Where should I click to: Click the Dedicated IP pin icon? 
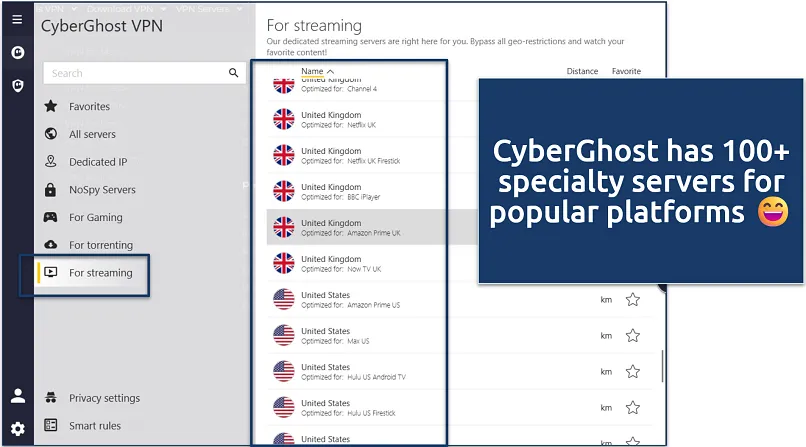(x=50, y=161)
